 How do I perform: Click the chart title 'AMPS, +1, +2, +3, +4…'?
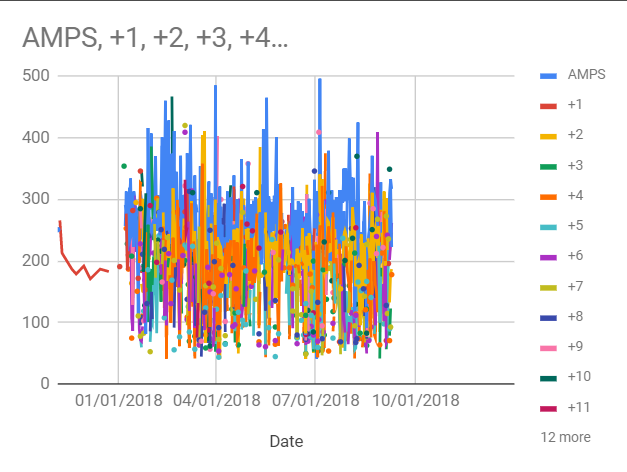pos(155,40)
